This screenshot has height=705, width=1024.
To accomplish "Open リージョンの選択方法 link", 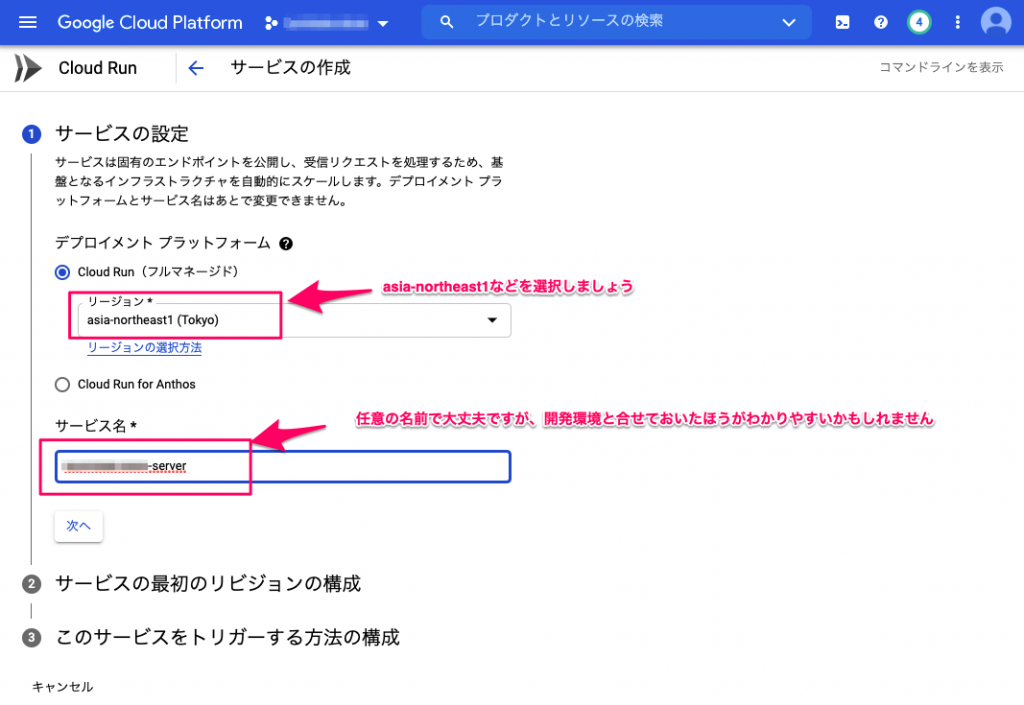I will [x=144, y=347].
